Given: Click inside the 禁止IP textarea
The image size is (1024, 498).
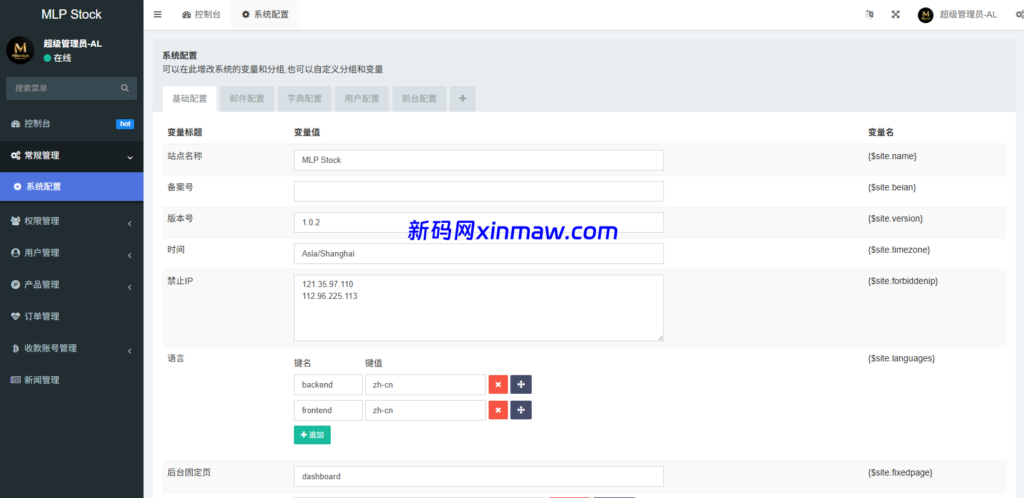Looking at the screenshot, I should click(479, 307).
